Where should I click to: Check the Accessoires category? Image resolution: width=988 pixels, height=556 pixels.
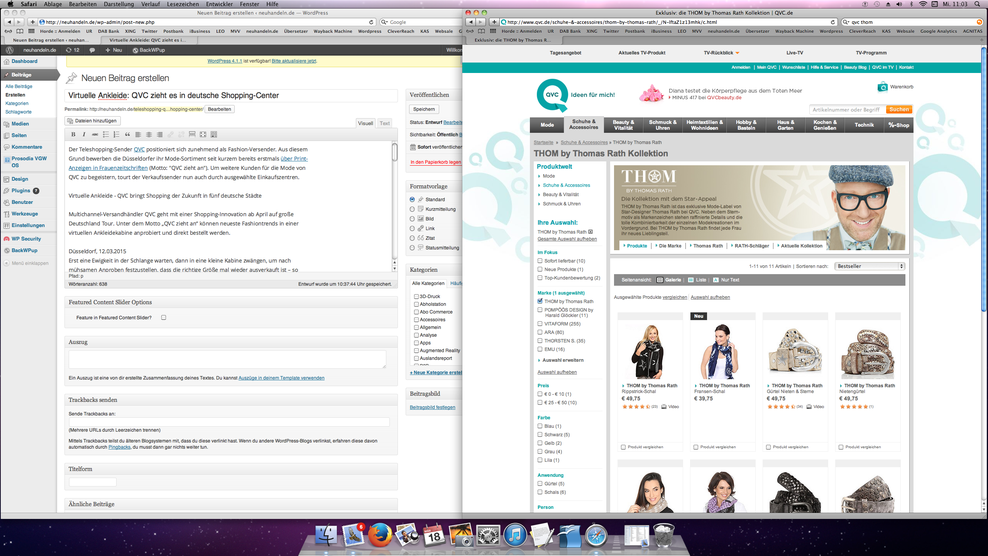coord(416,320)
